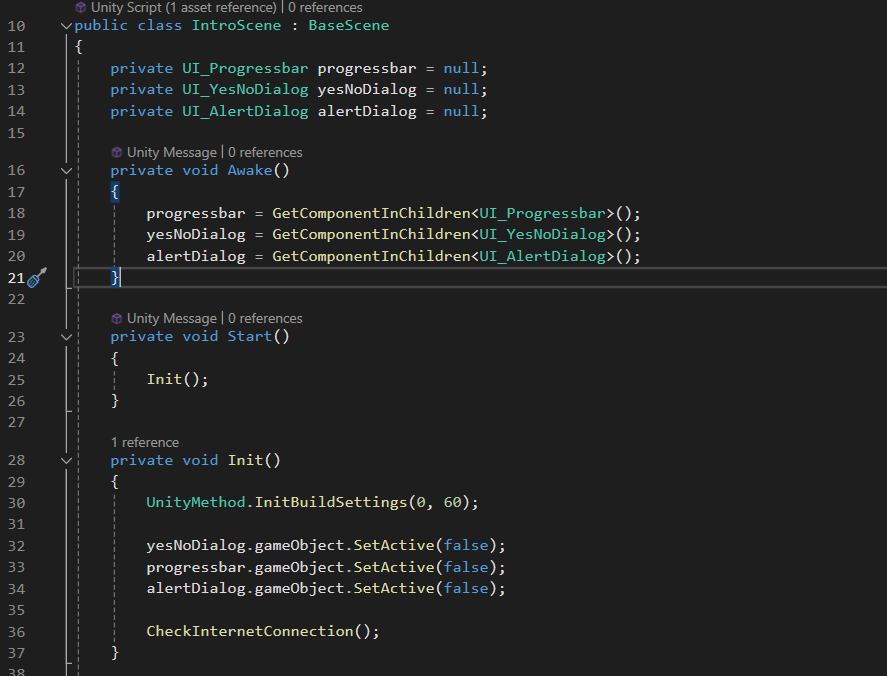Click UI_AlertDialog type on line 14
The image size is (887, 676).
coord(245,111)
